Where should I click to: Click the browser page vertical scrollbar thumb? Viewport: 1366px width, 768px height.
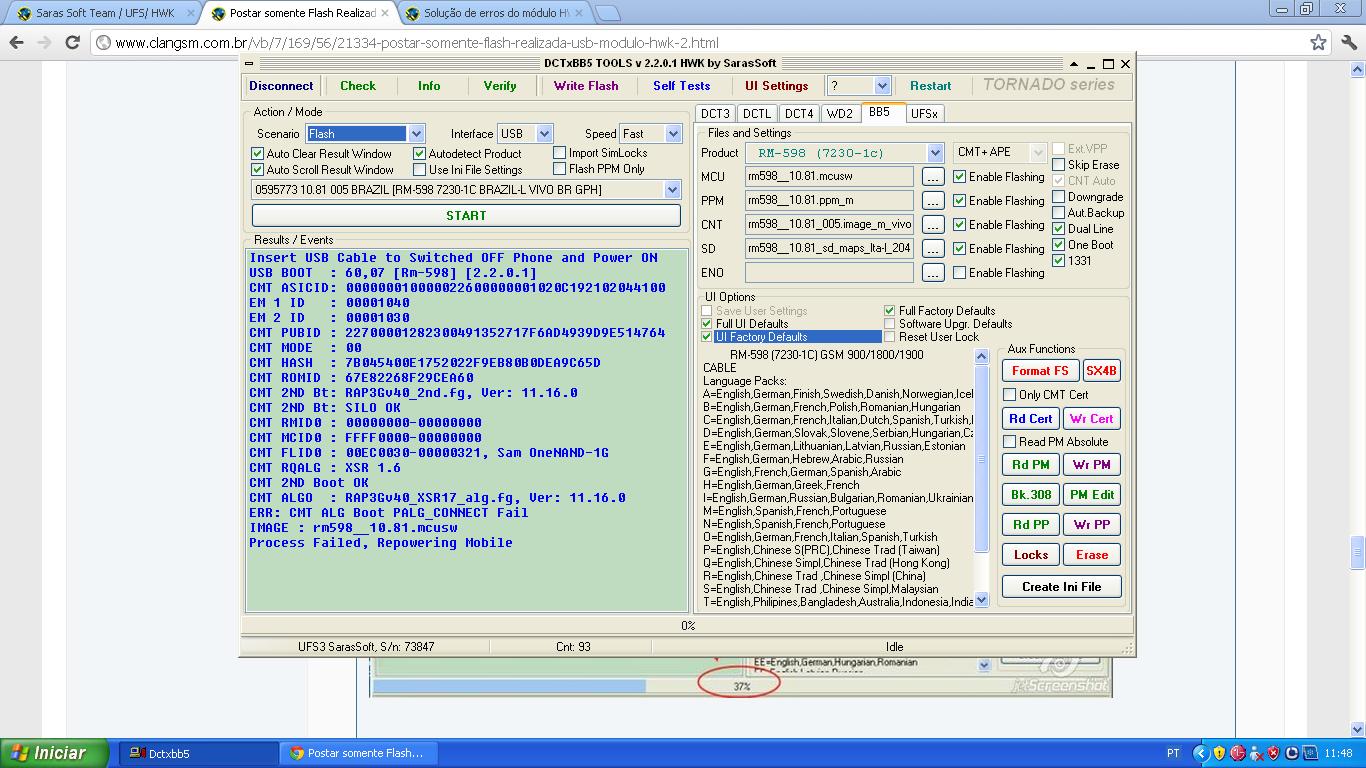coord(1357,552)
